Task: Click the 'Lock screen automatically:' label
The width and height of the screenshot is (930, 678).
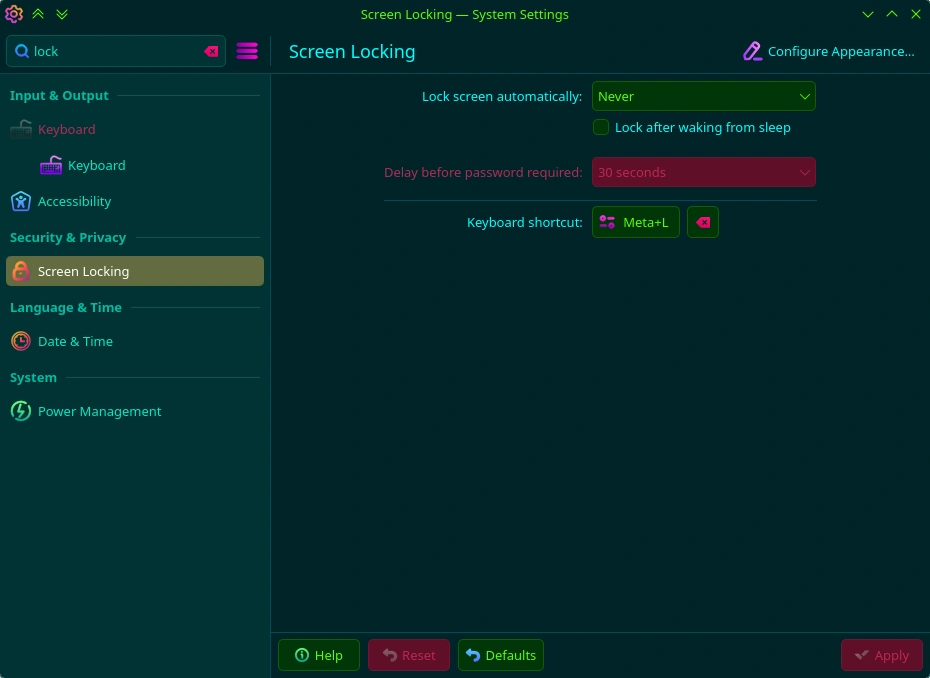Action: coord(502,97)
